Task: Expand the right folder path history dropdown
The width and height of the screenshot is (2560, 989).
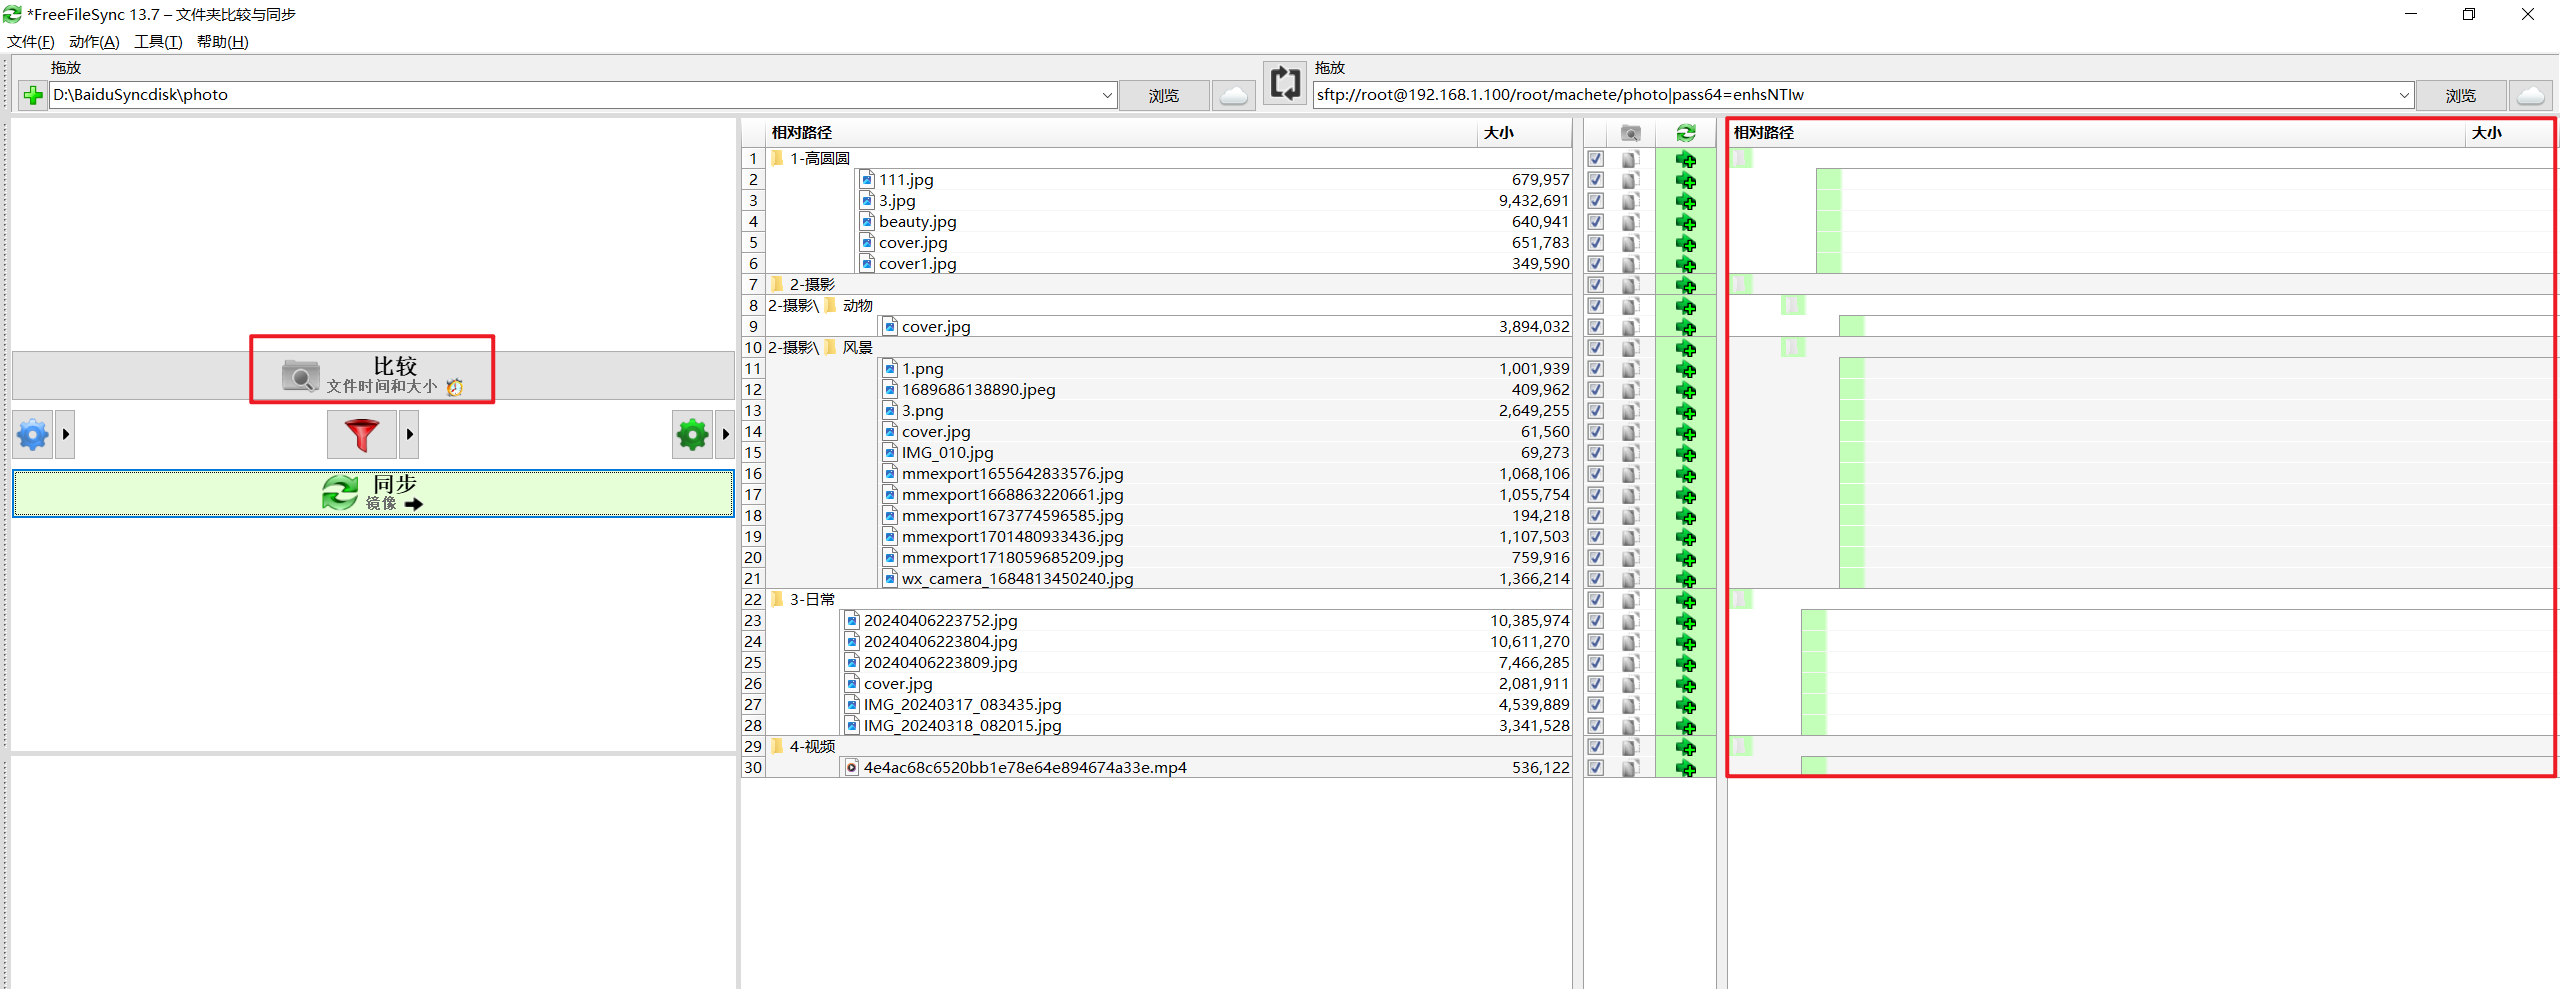Action: (2404, 95)
